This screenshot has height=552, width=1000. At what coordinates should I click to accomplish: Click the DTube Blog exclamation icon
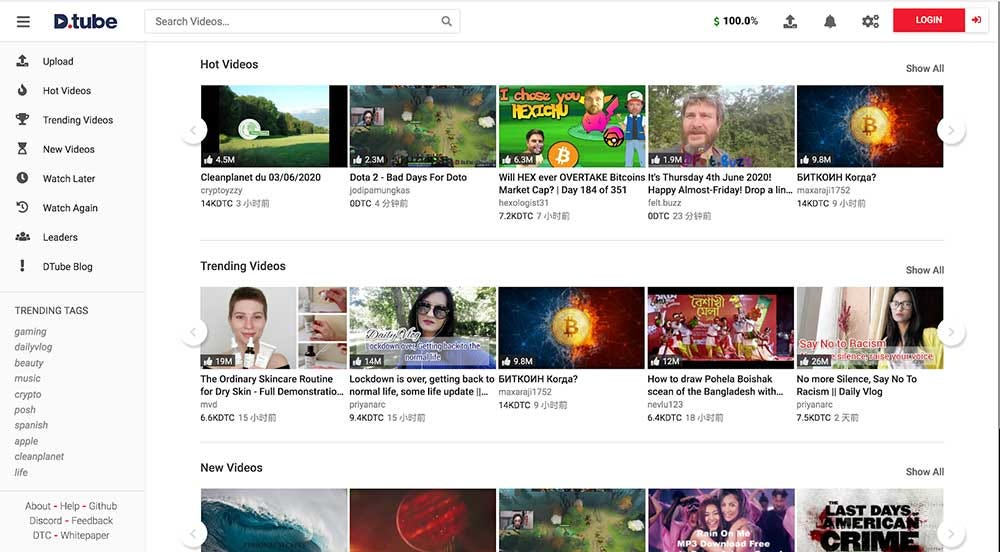[22, 266]
